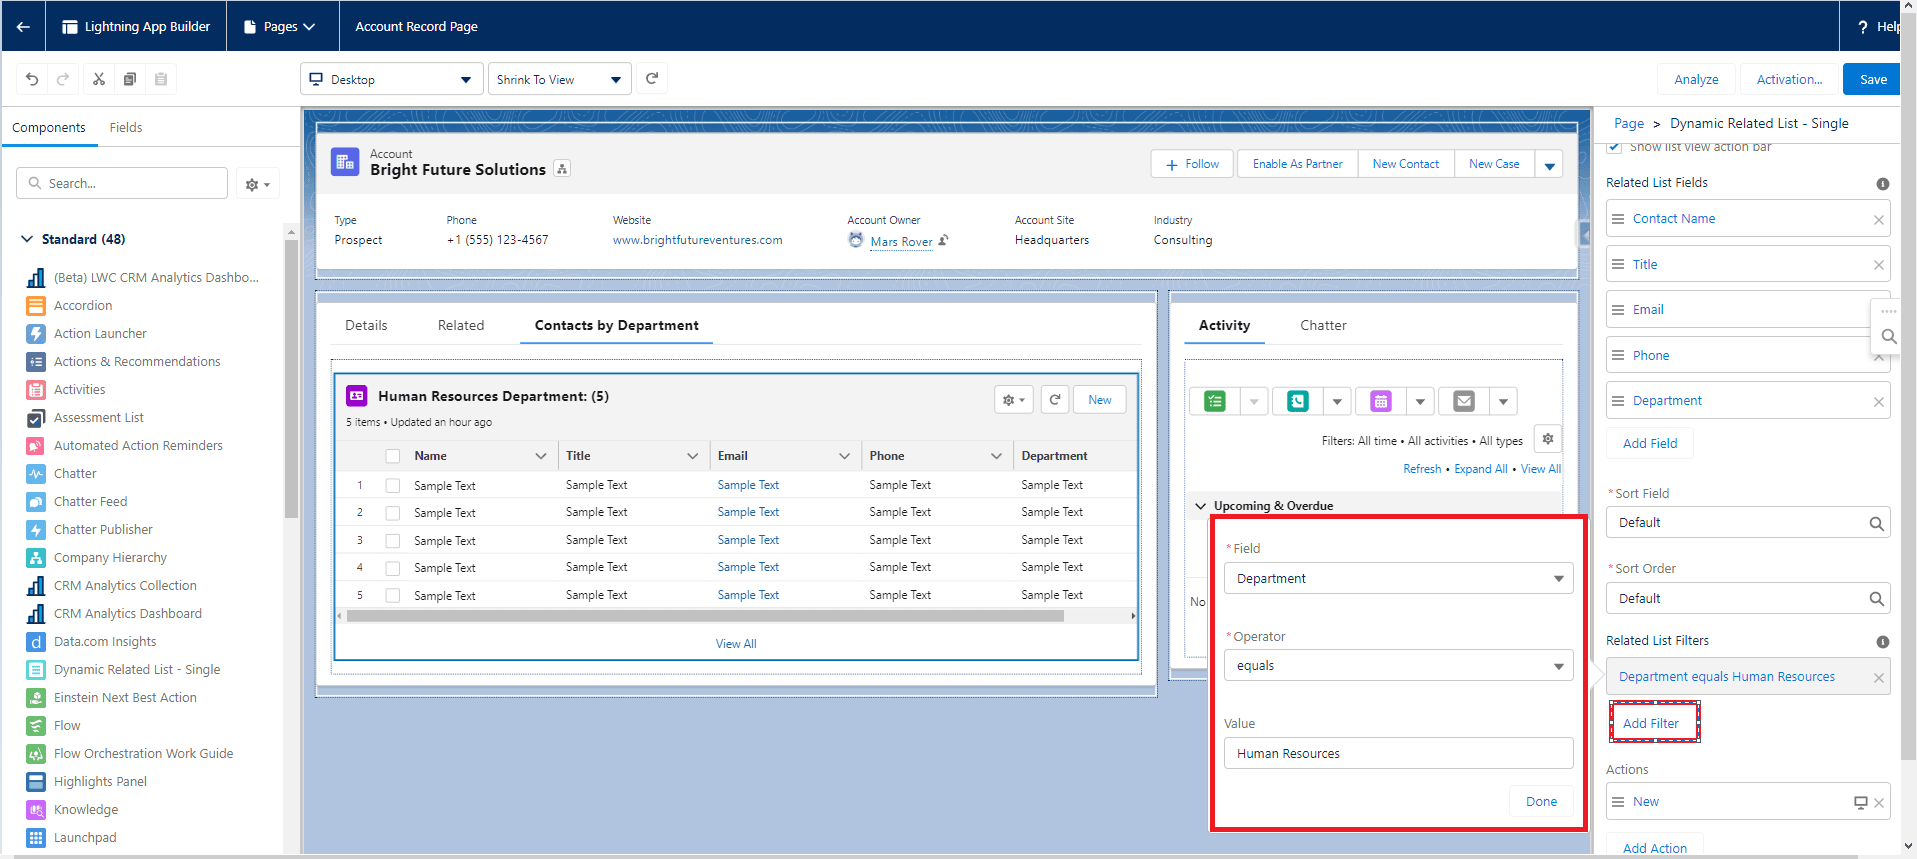Click the Add Filter button
Viewport: 1917px width, 859px height.
point(1654,723)
